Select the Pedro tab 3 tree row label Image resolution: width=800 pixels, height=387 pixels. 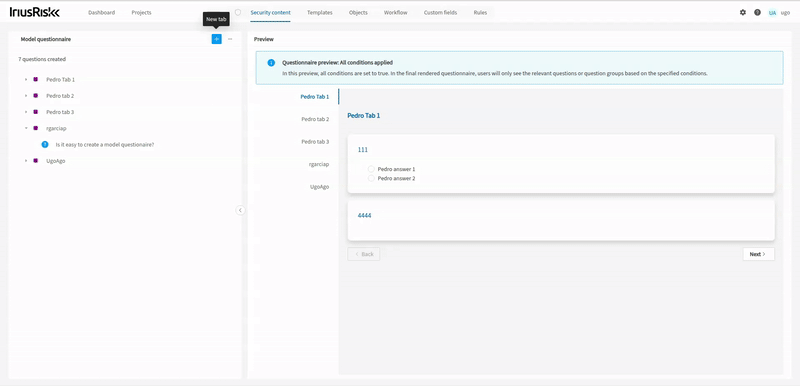click(60, 112)
